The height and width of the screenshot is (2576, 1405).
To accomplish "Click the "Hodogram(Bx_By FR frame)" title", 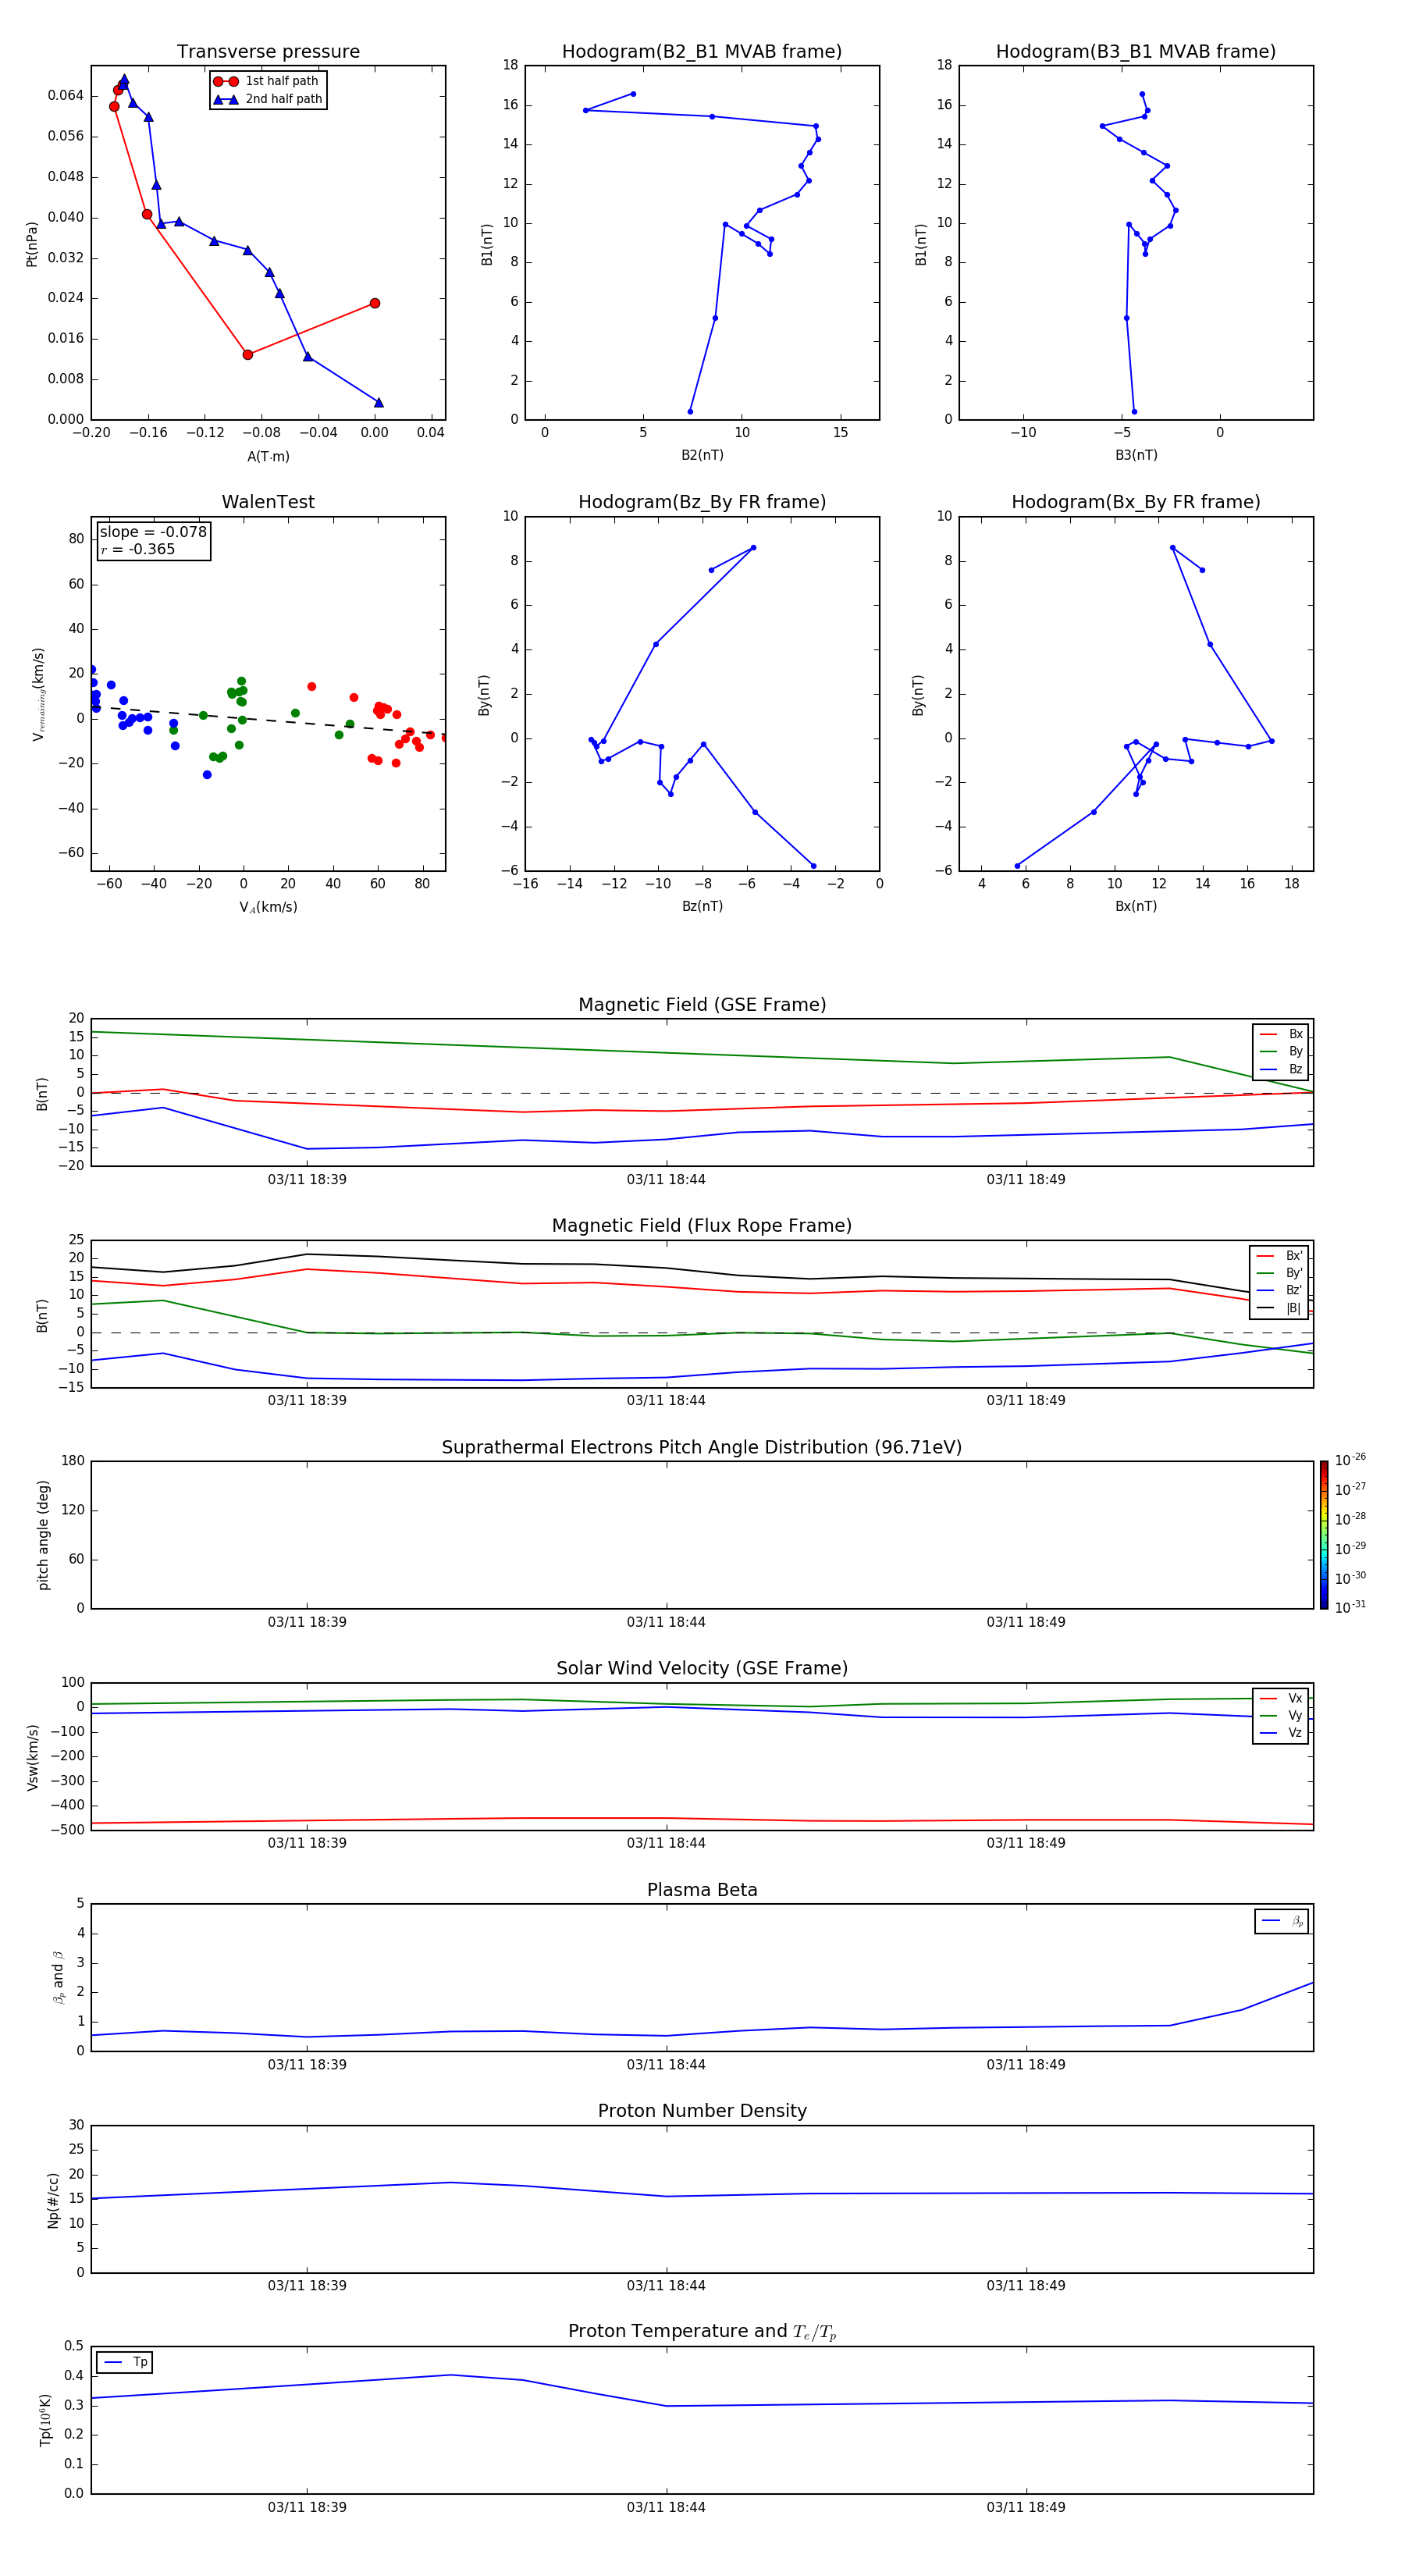I will coord(1136,502).
